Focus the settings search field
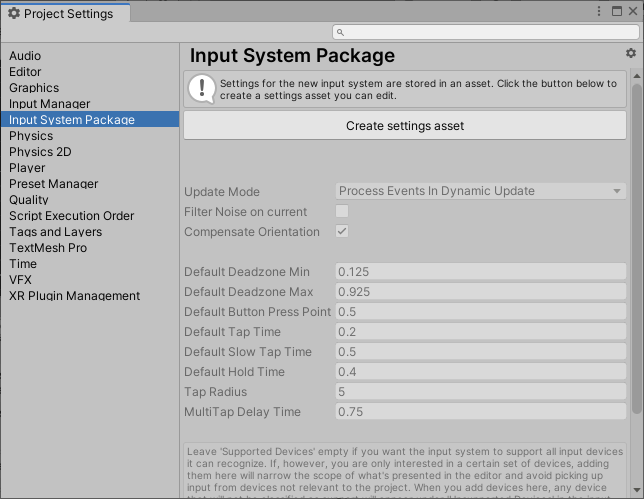The image size is (644, 499). (486, 32)
